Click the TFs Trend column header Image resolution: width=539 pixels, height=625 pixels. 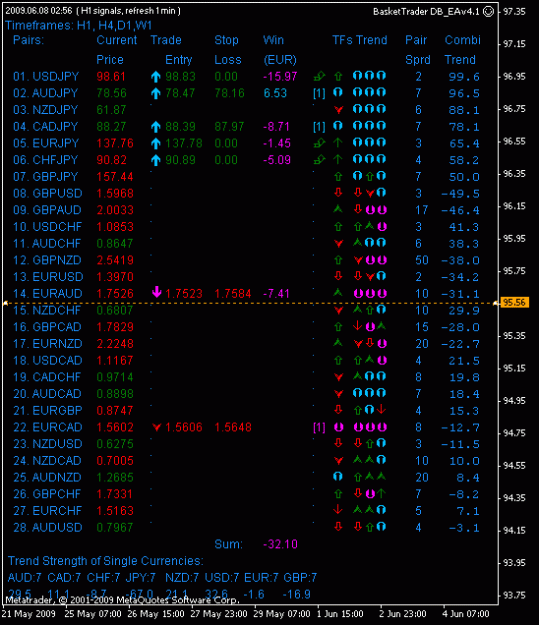pyautogui.click(x=360, y=40)
